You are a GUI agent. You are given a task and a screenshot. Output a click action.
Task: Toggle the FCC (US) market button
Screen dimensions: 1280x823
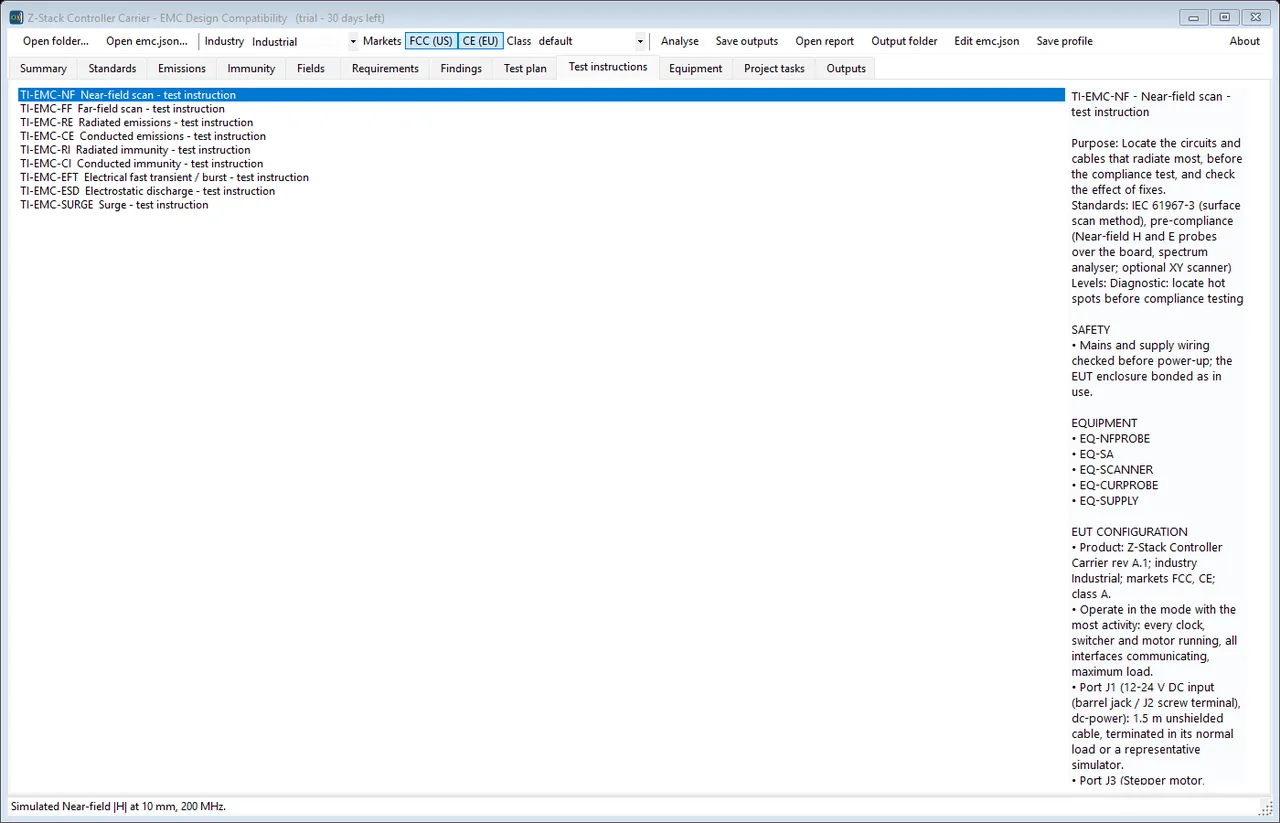(x=431, y=41)
